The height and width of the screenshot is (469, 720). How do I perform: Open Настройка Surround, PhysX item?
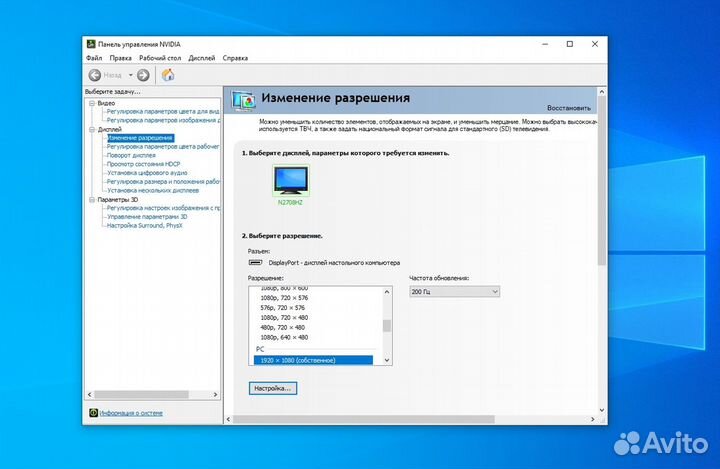pyautogui.click(x=145, y=226)
